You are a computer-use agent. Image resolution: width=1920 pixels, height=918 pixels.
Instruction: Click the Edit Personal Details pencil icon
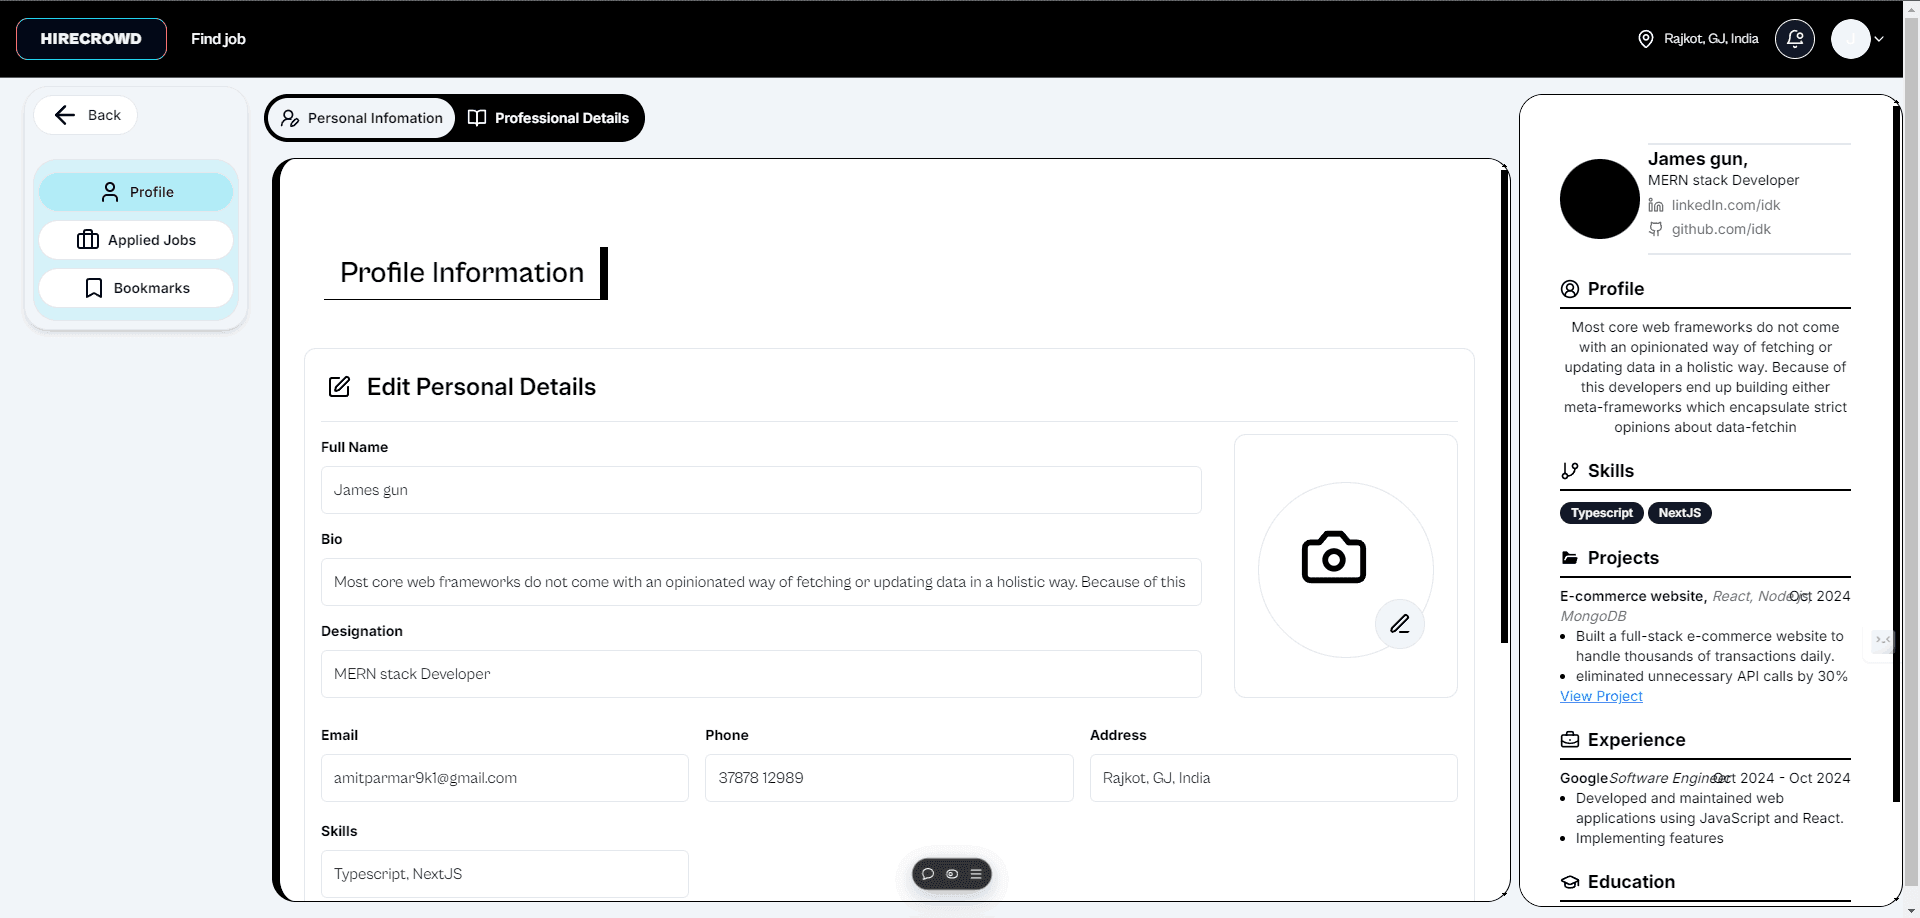pyautogui.click(x=340, y=387)
